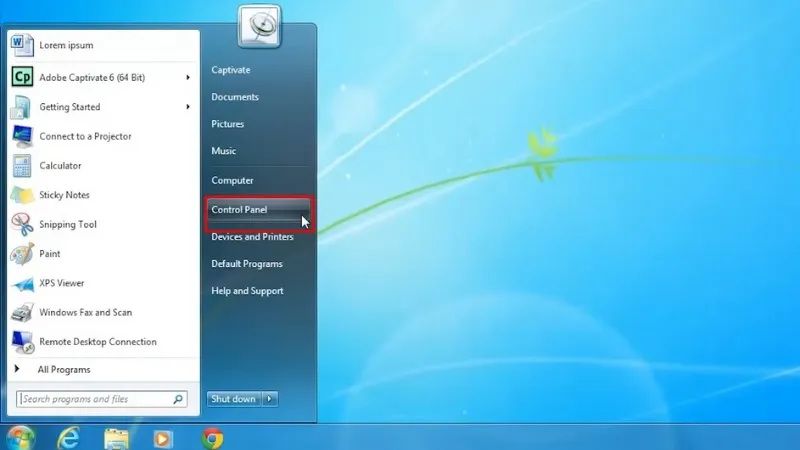Select Adobe Captivate 6 (64 Bit) label
The height and width of the screenshot is (450, 800).
pyautogui.click(x=92, y=78)
